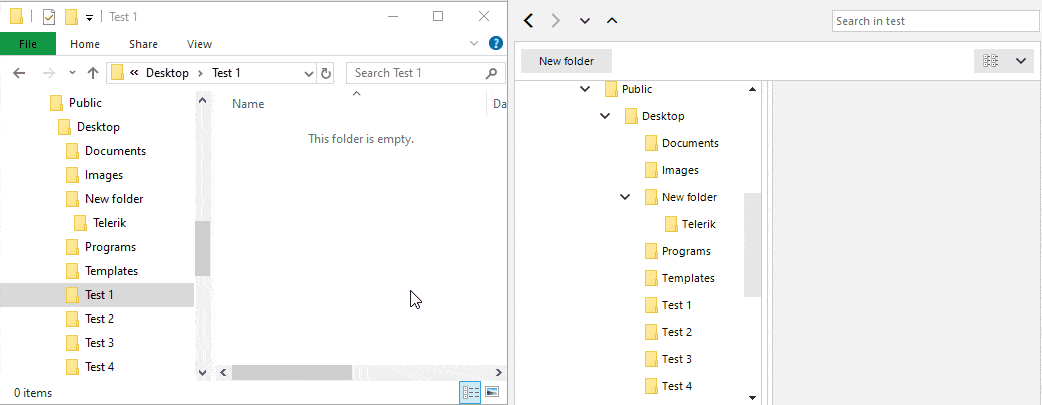Click the Explorer back arrow button
This screenshot has width=1042, height=405.
click(19, 73)
